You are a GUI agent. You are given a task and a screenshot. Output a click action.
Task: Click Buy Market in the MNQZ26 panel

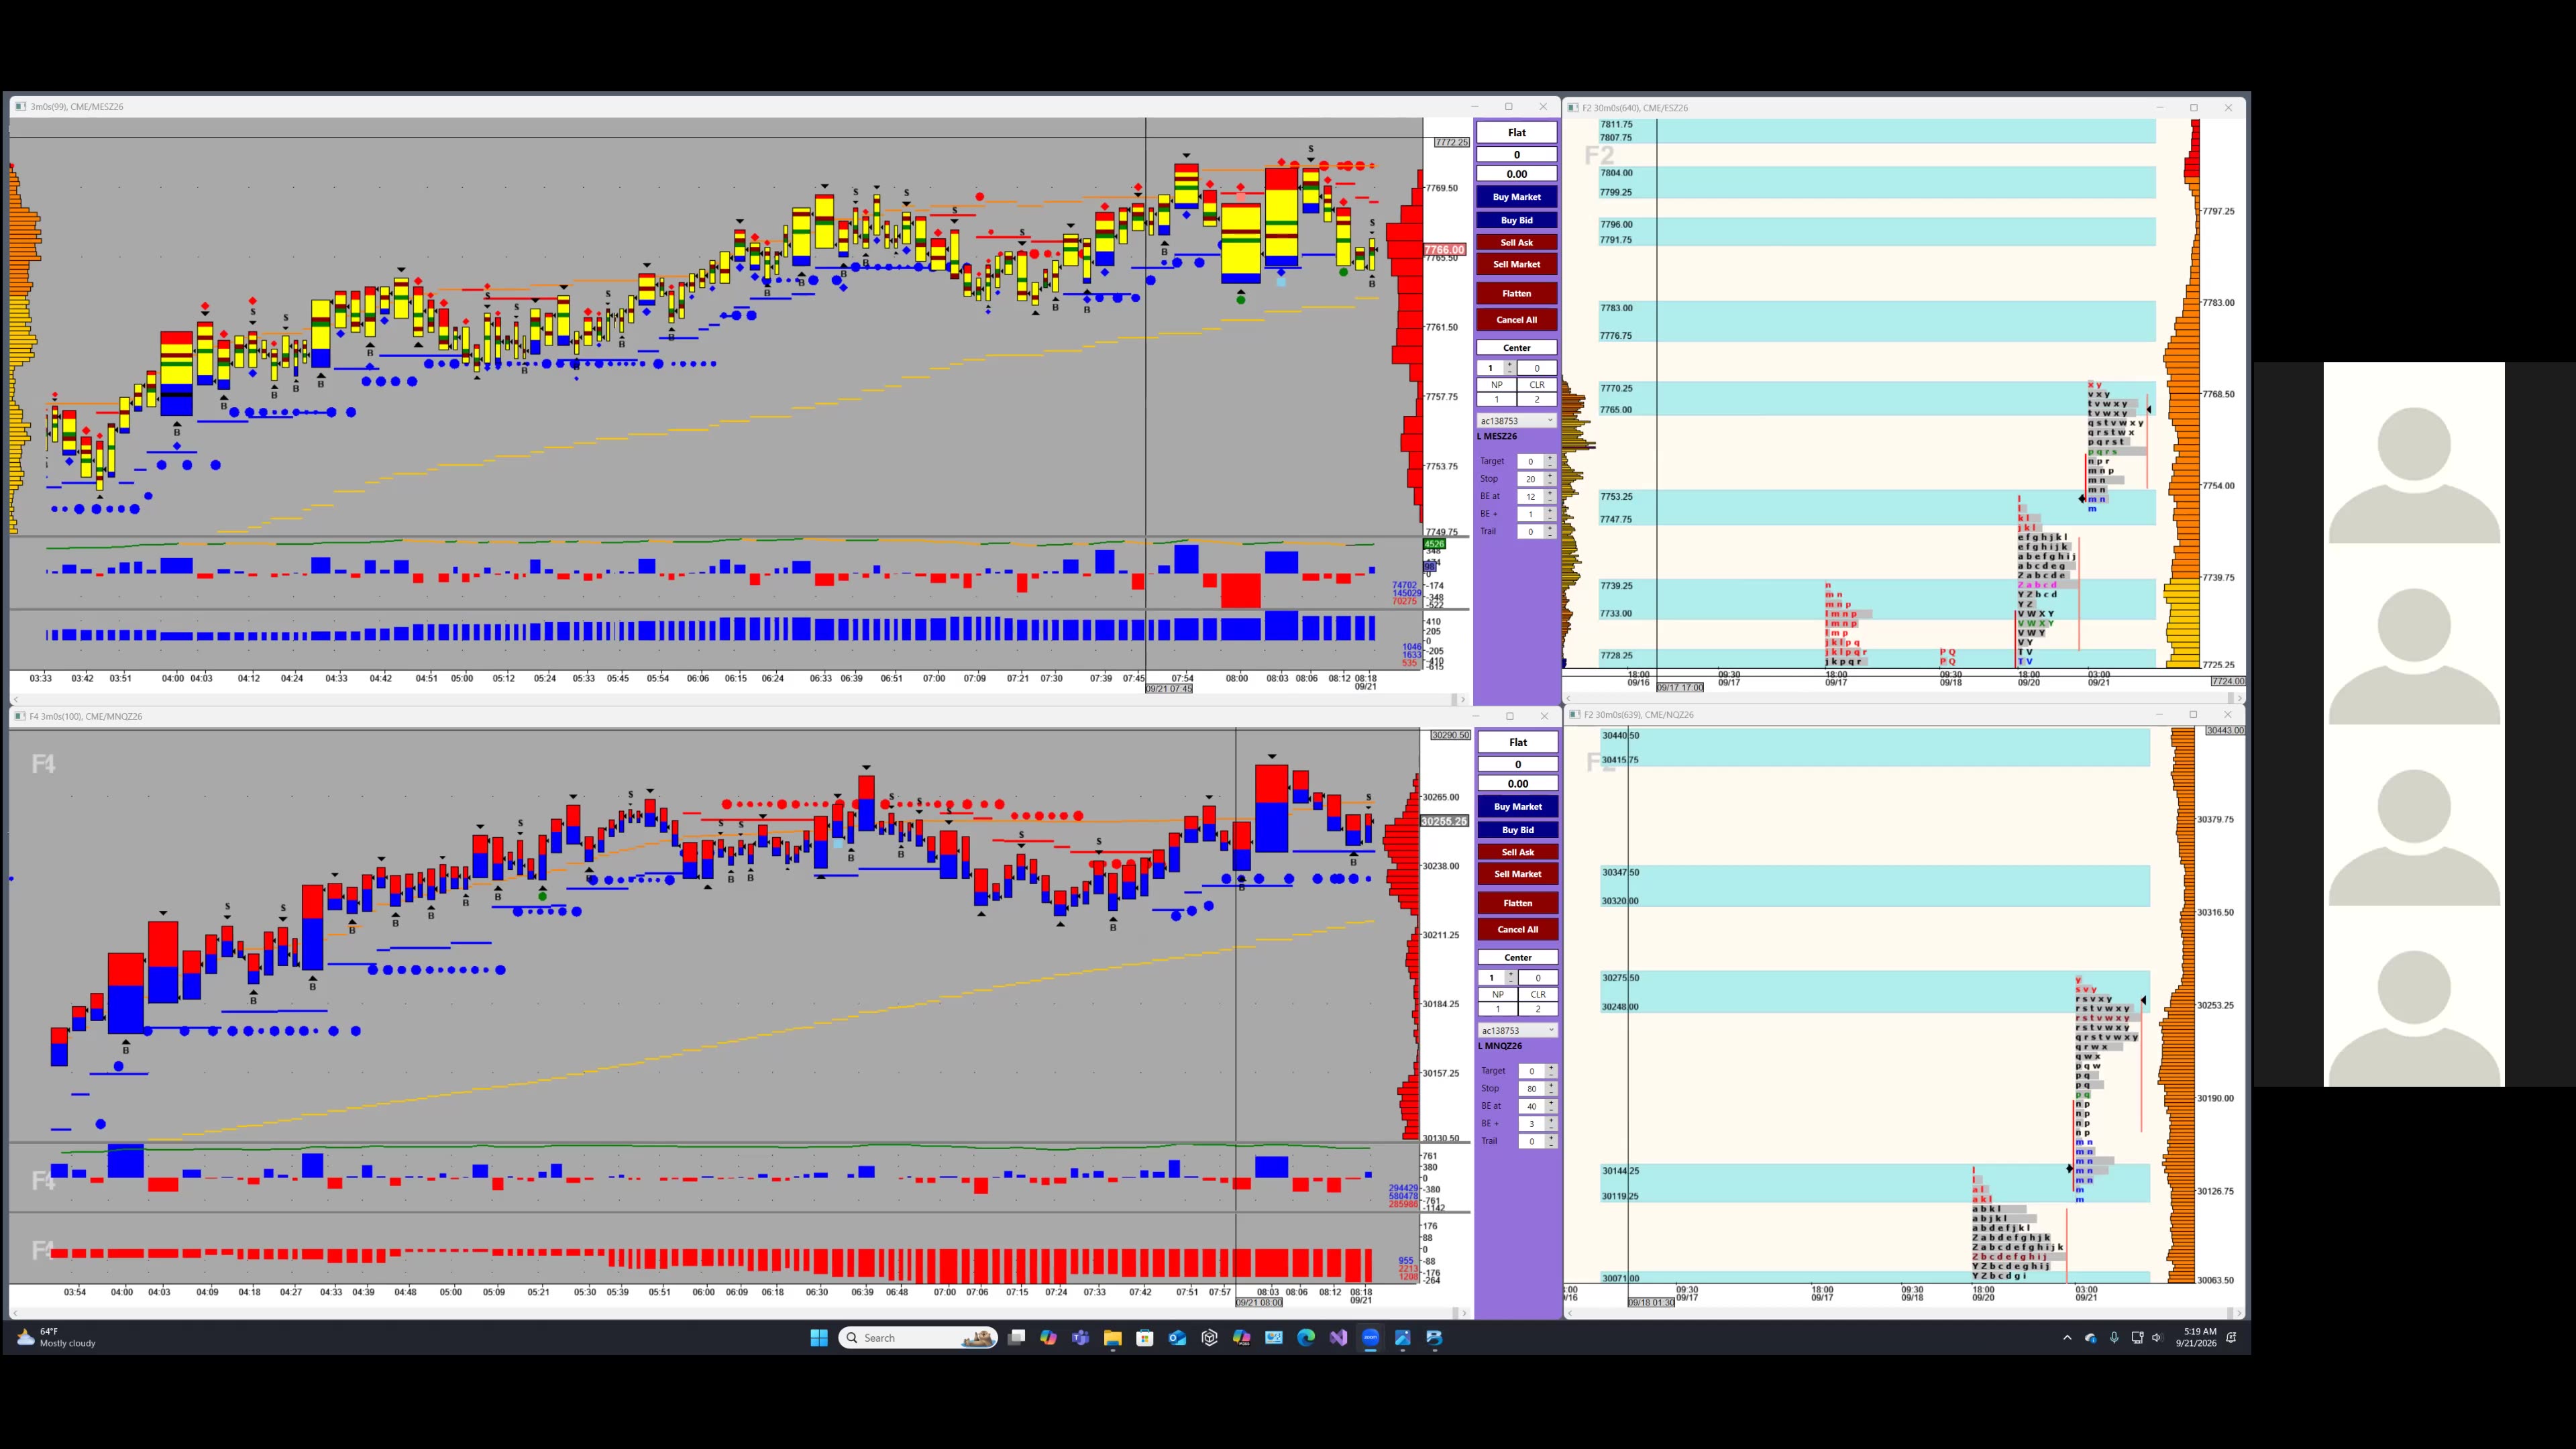[1517, 807]
